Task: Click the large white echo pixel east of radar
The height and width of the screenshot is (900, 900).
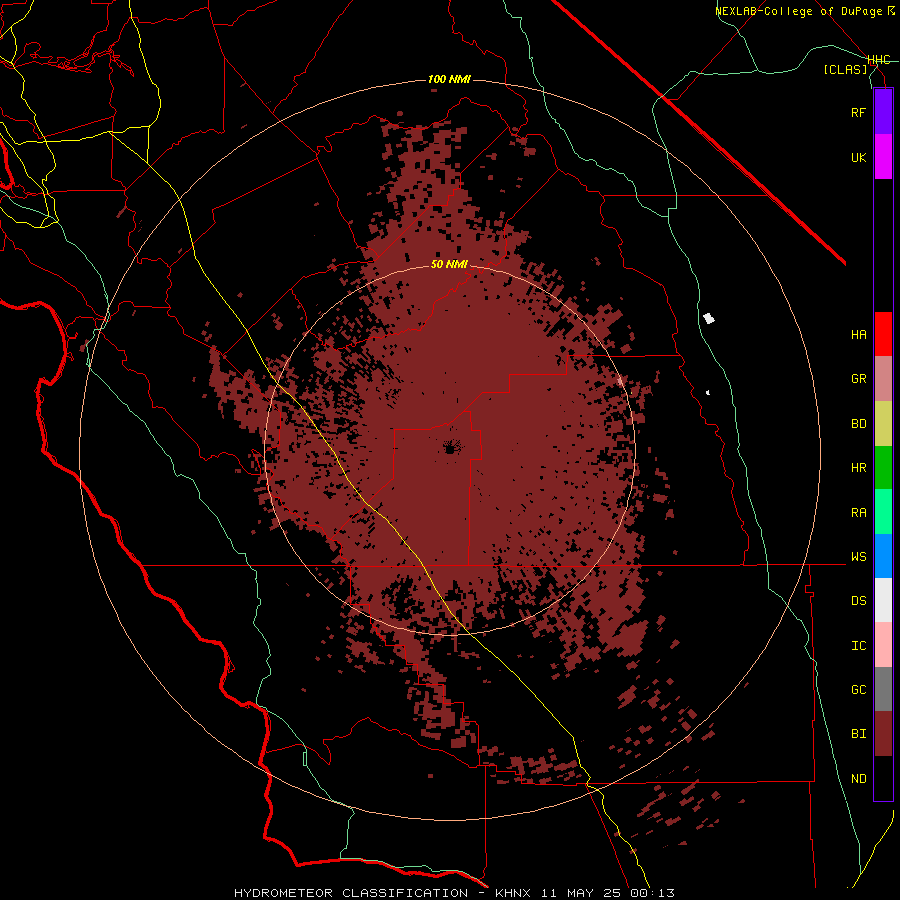Action: 709,318
